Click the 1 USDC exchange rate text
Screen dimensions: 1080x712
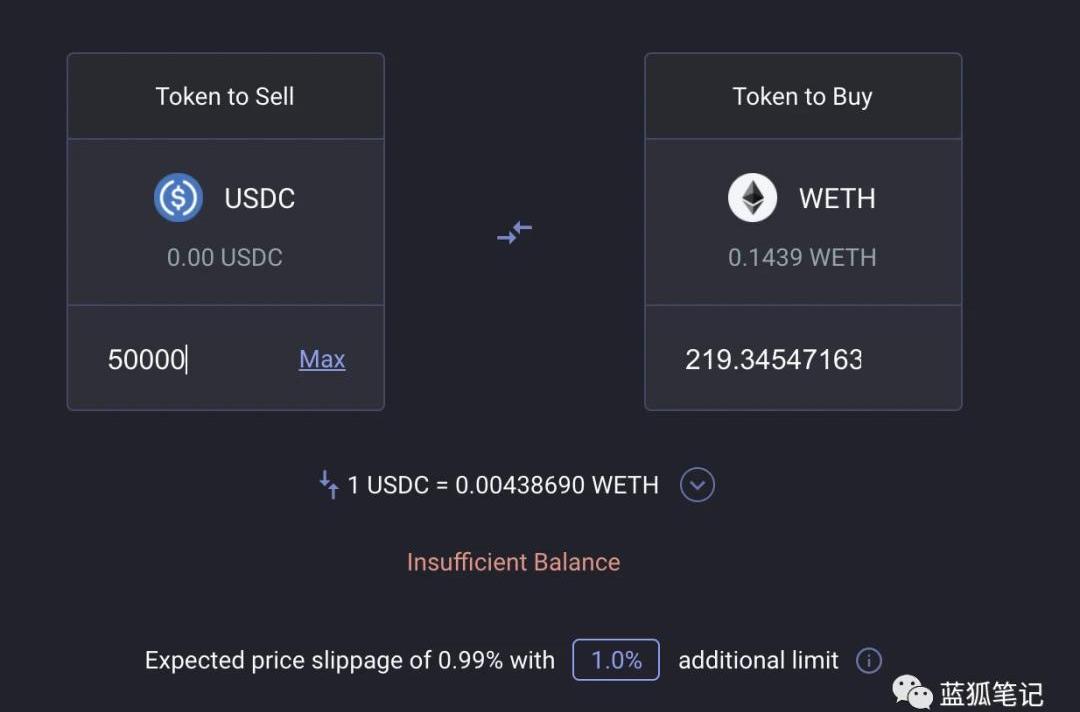503,486
